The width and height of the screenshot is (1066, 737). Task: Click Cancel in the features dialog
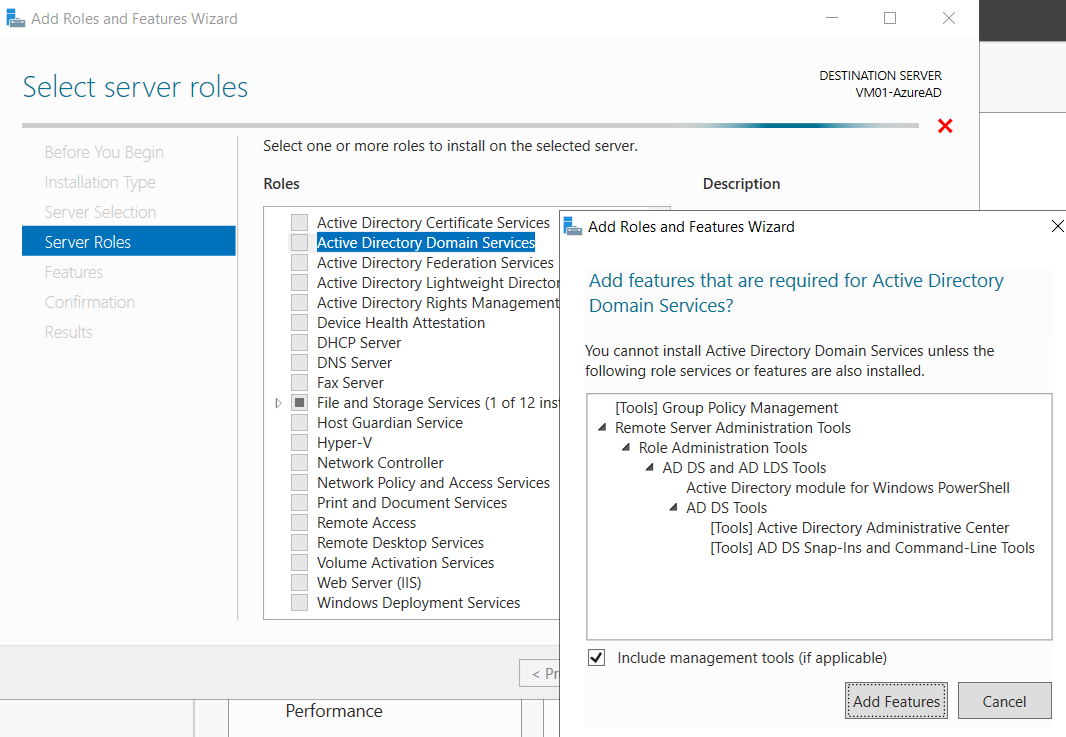(x=1004, y=701)
